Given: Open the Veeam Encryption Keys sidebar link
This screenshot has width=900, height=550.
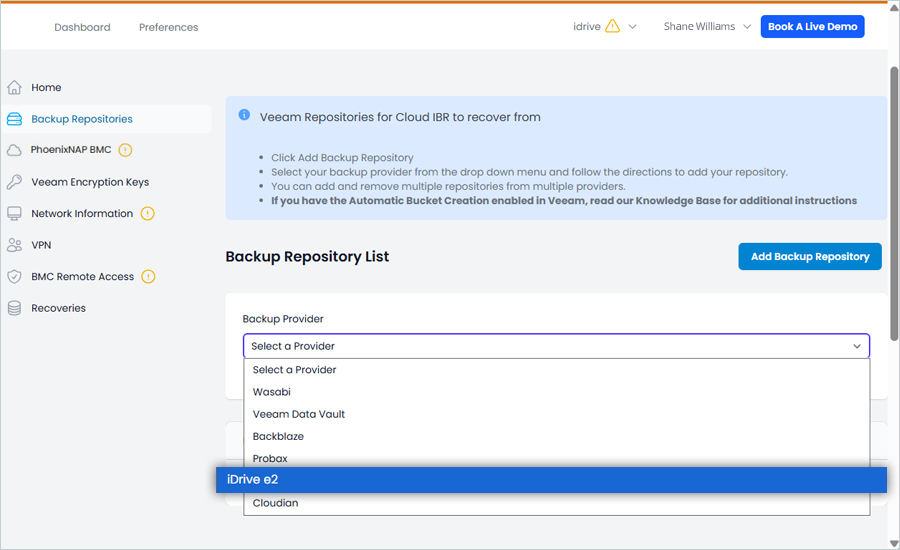Looking at the screenshot, I should point(90,182).
